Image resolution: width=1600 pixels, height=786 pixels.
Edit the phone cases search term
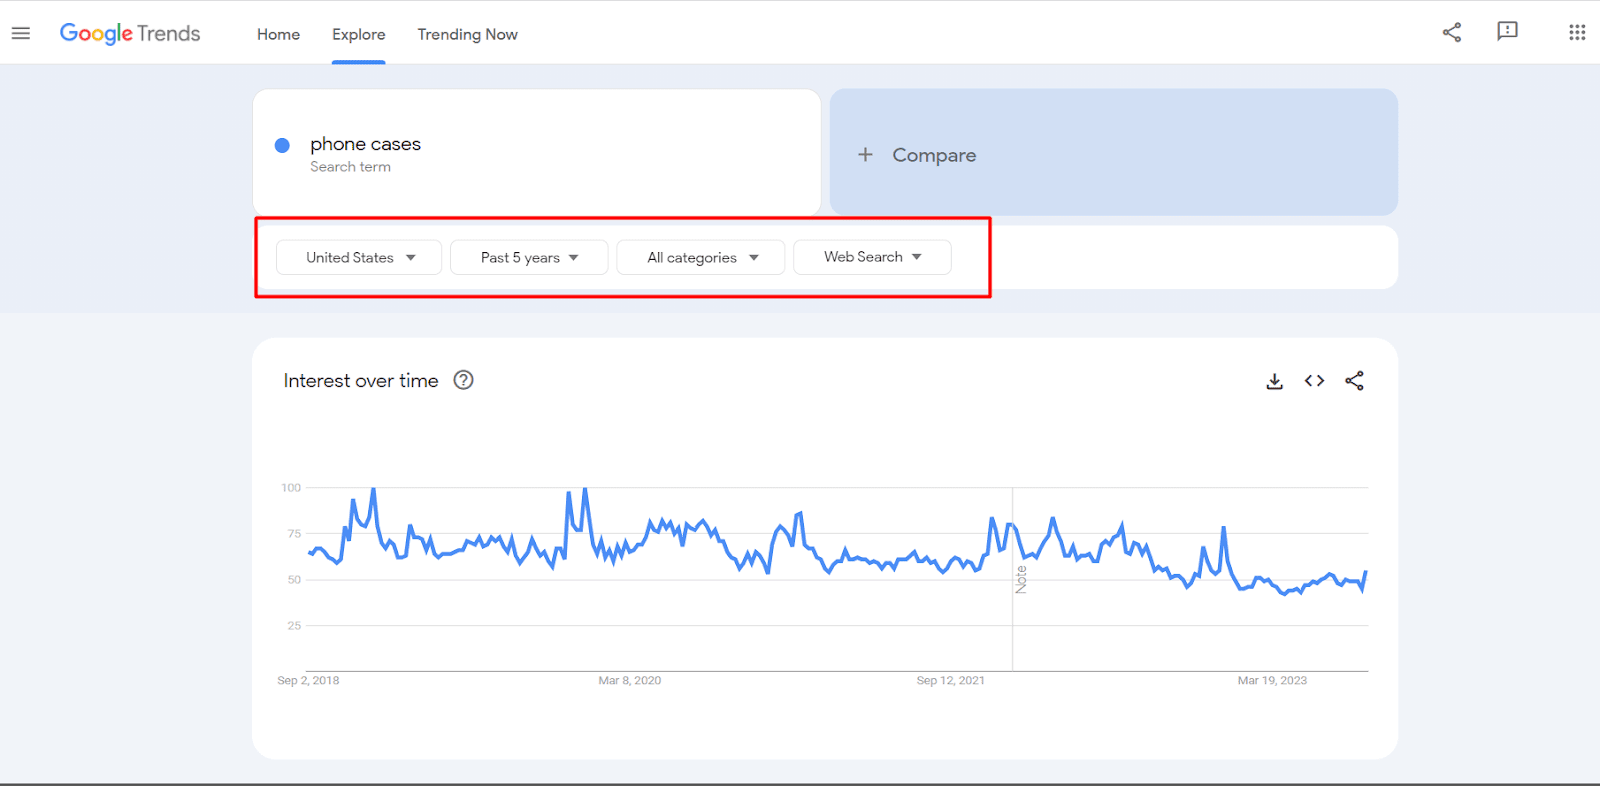click(365, 144)
